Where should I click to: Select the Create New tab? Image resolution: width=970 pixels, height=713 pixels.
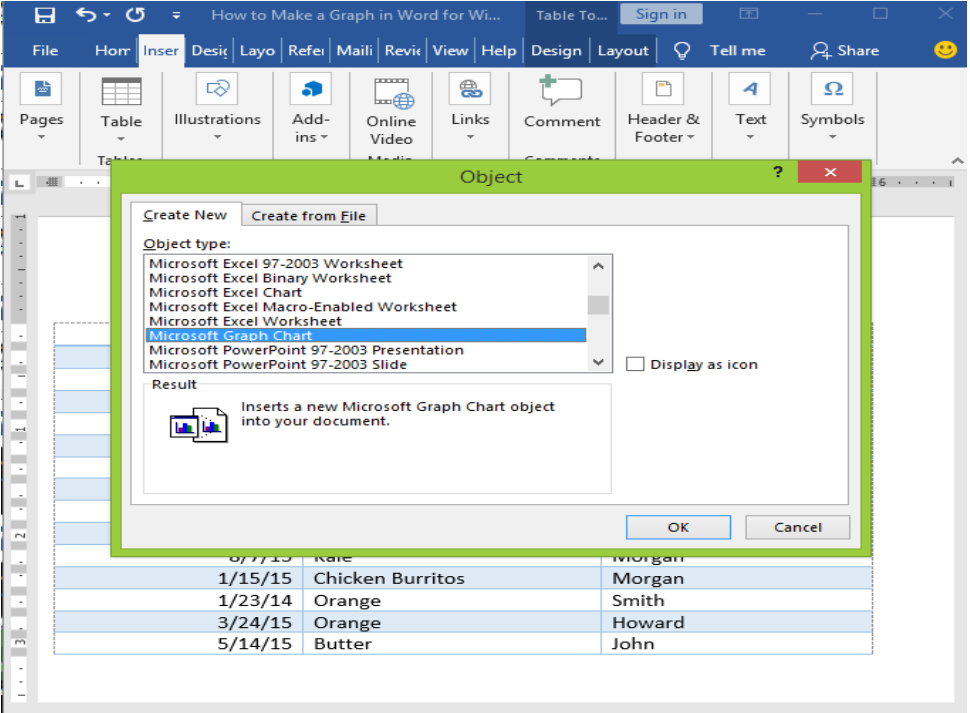(x=185, y=215)
